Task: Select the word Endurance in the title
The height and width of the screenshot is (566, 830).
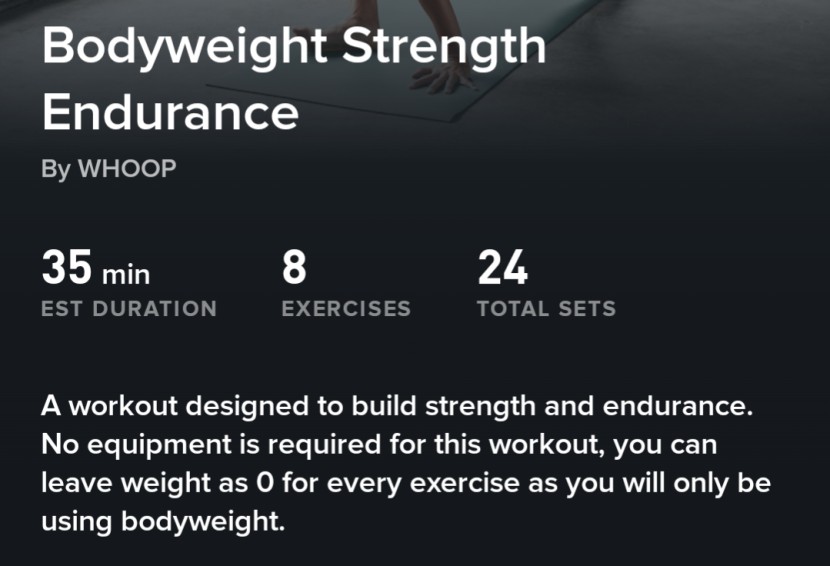Action: [x=170, y=112]
